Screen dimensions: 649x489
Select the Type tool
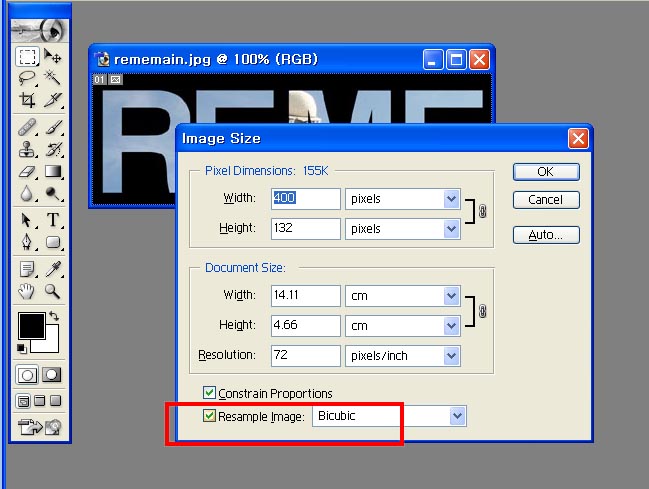[53, 220]
